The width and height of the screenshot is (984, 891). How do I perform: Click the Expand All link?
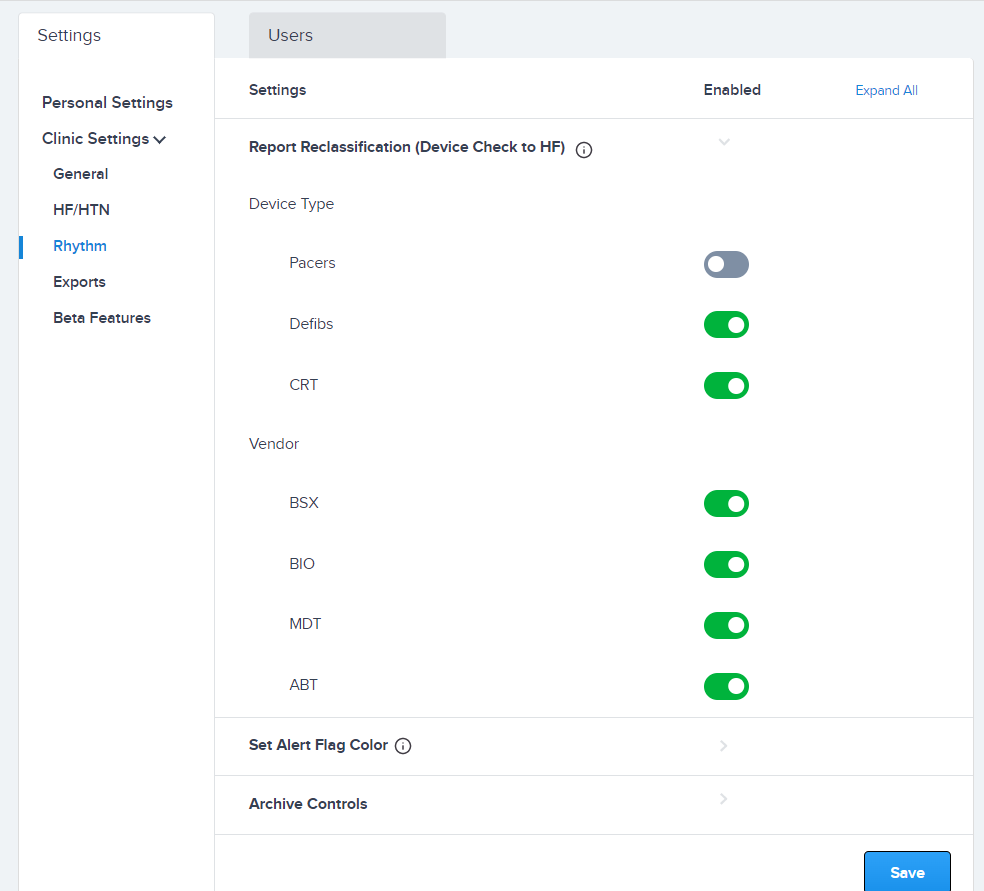[886, 90]
